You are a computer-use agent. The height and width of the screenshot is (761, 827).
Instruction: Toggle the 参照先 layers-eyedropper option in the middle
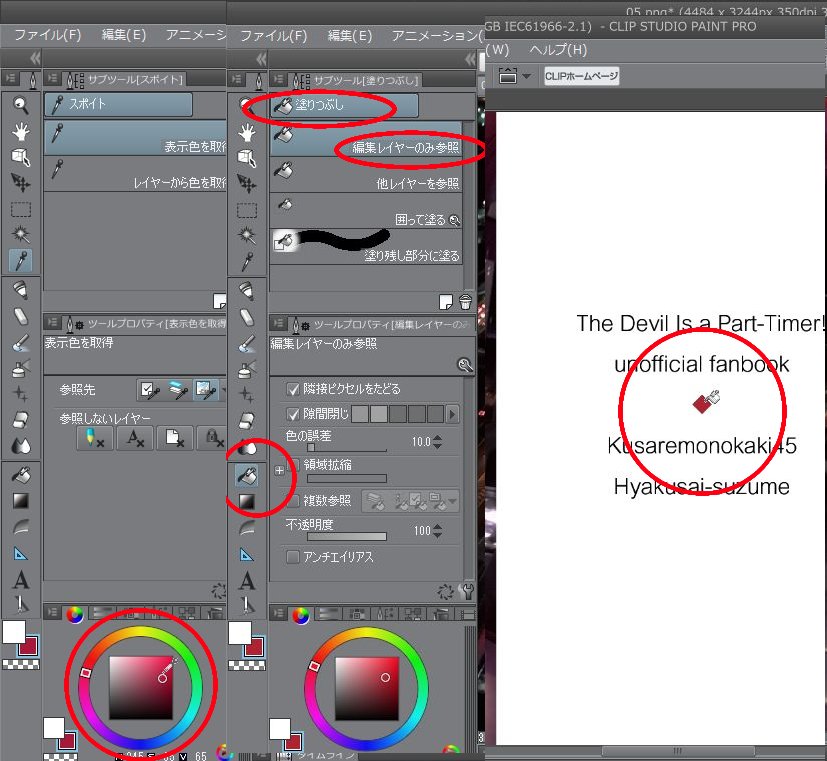tap(178, 390)
